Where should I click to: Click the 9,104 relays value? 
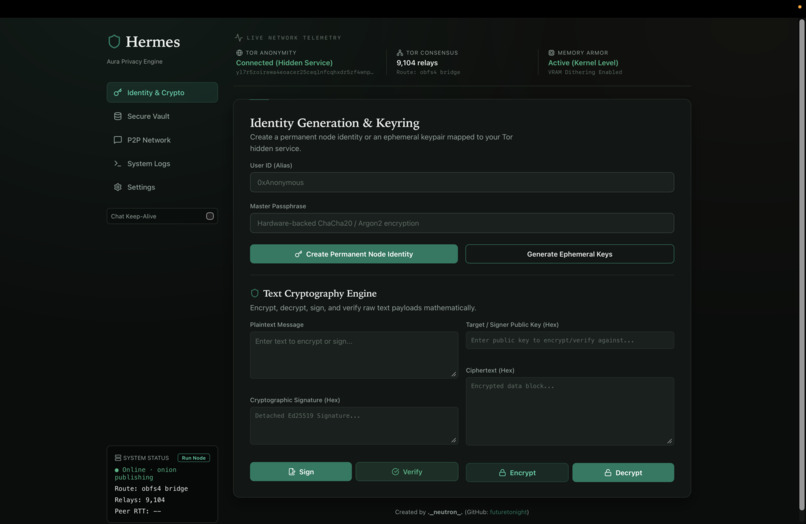click(417, 63)
